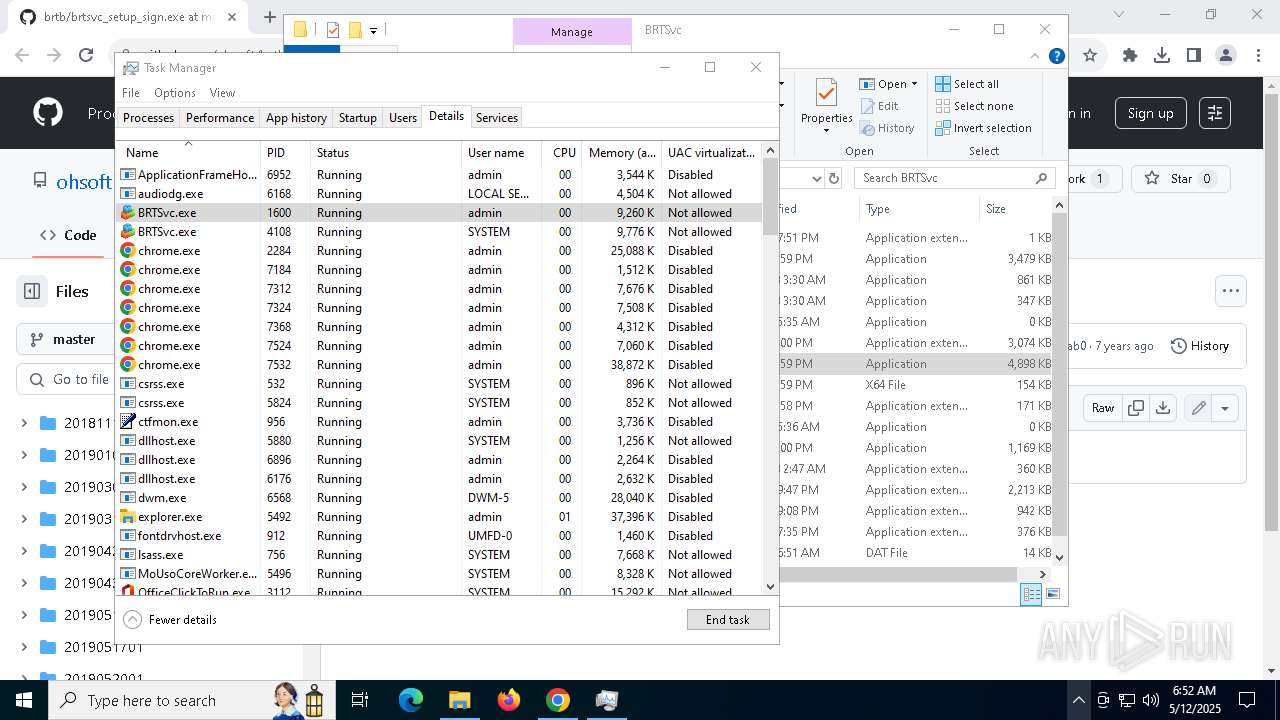Screen dimensions: 1280x720
Task: Select the fontdrvhost.exe process row
Action: coord(439,535)
